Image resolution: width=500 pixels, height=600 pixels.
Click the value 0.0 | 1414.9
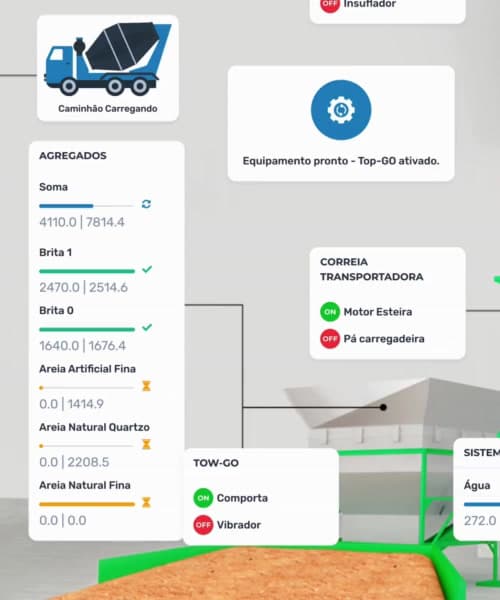(72, 404)
